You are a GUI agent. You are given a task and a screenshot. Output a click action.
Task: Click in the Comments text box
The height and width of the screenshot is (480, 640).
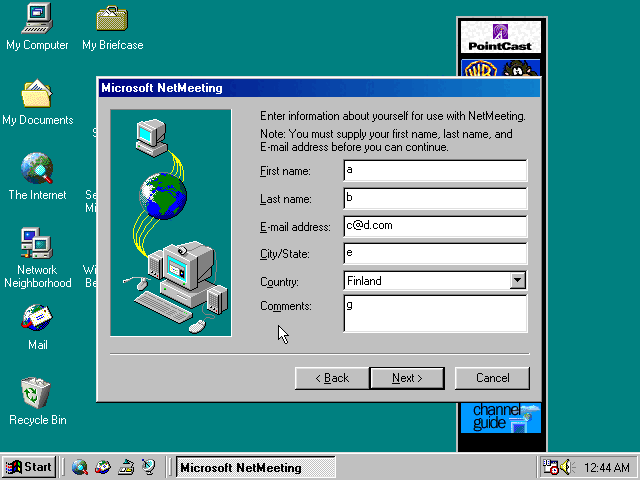[x=436, y=313]
